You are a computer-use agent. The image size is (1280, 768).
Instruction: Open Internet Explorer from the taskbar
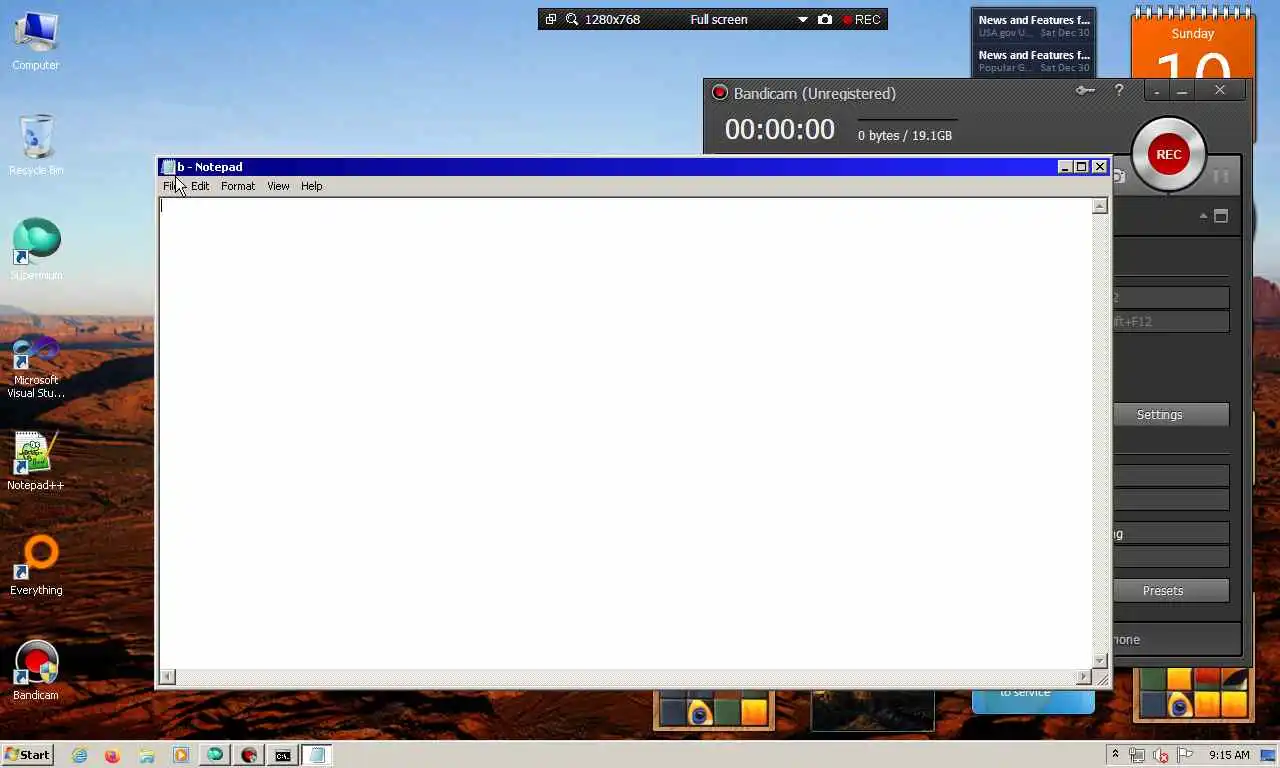coord(79,756)
